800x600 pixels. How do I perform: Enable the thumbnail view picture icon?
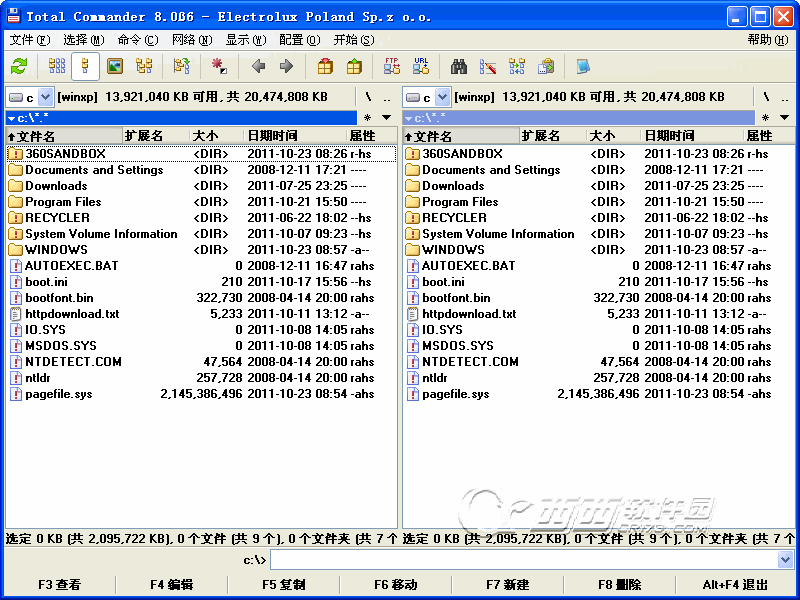coord(115,66)
